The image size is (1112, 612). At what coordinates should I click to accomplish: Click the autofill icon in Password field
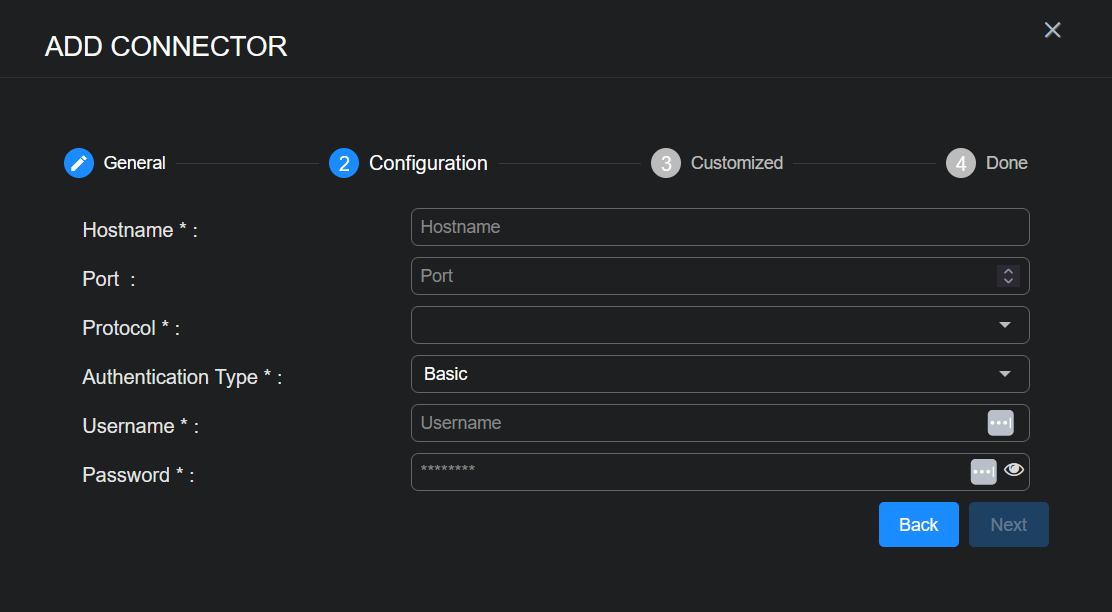click(x=983, y=471)
